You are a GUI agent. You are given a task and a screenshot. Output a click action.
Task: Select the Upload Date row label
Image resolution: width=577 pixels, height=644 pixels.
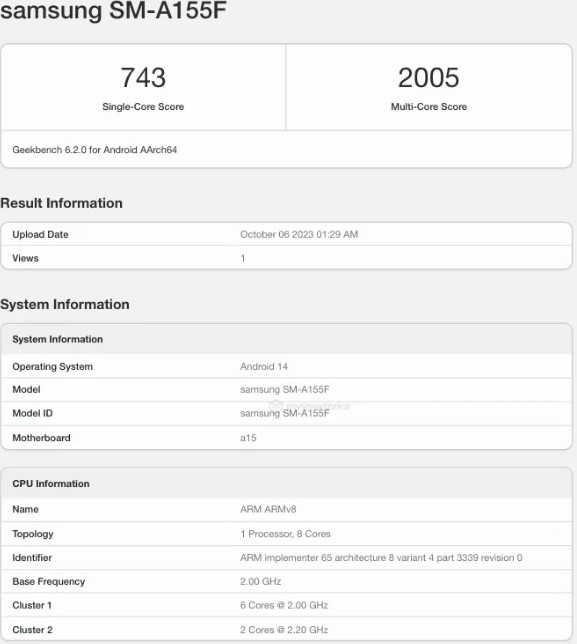tap(40, 235)
